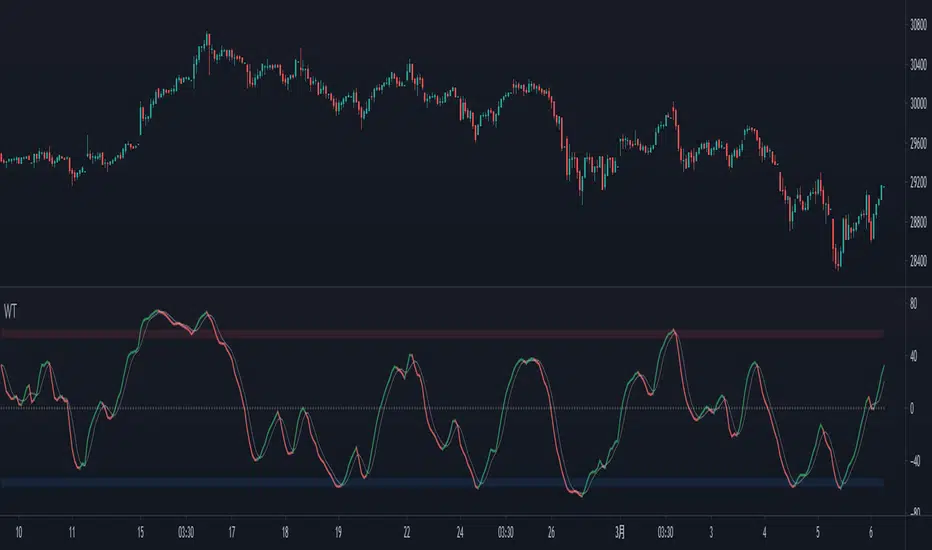Select date label 17 on time axis
This screenshot has height=550, width=932.
click(232, 532)
